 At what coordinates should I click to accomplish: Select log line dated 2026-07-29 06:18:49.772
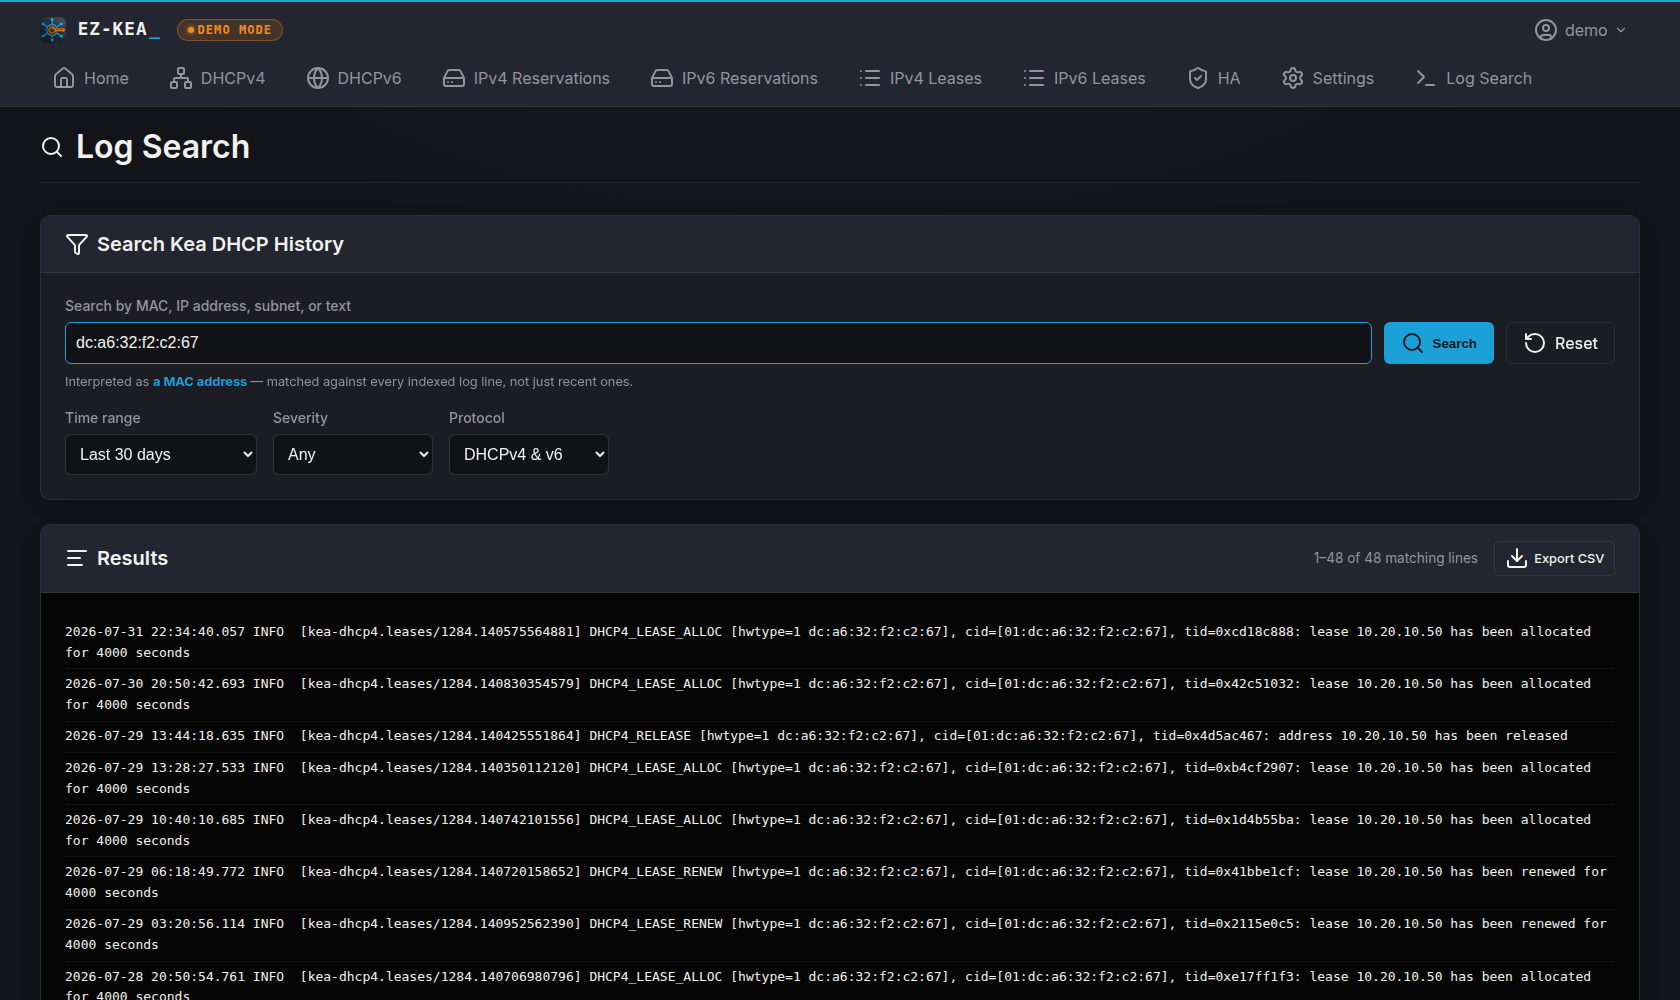(840, 882)
